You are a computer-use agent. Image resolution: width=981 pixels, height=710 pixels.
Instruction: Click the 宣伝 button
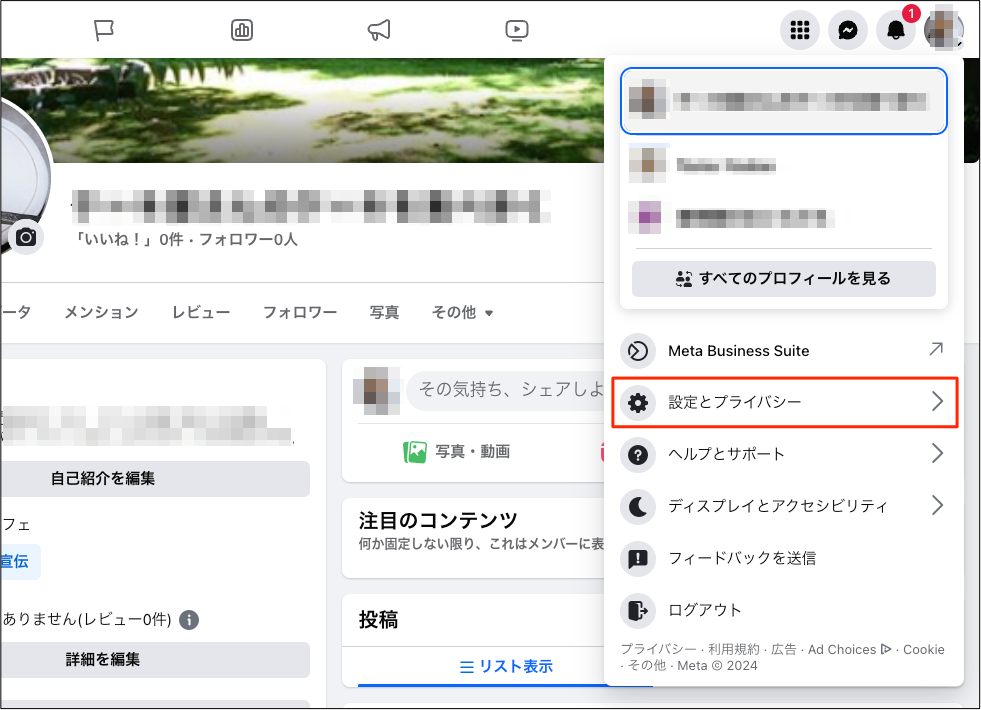[19, 562]
